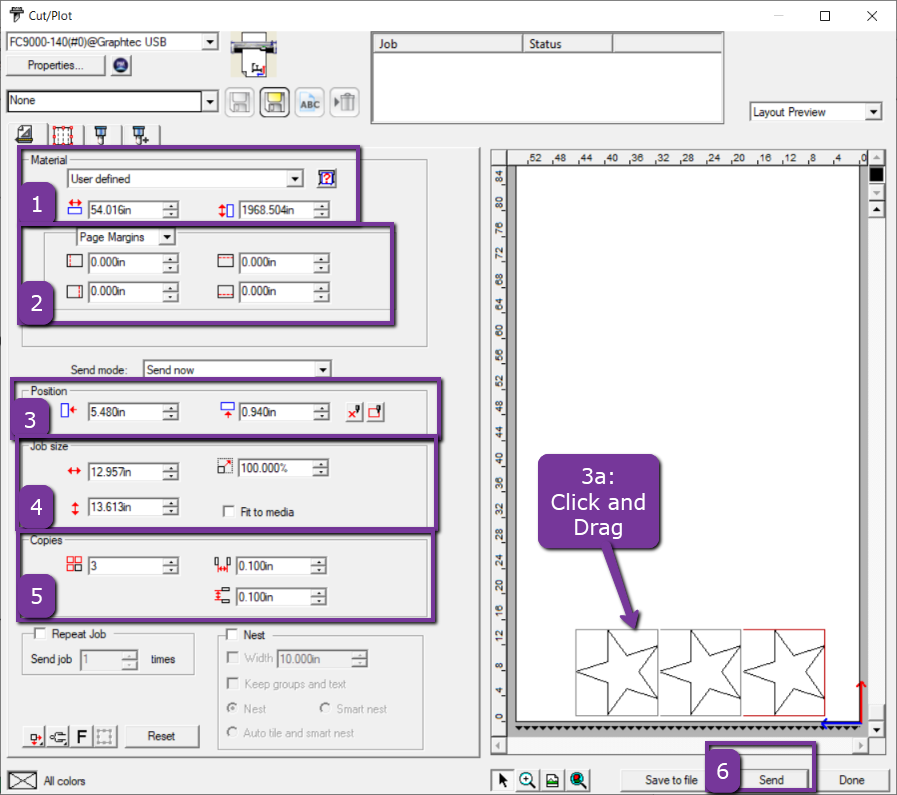Click the bottom margin icon
Screen dimensions: 897x795
[x=225, y=292]
